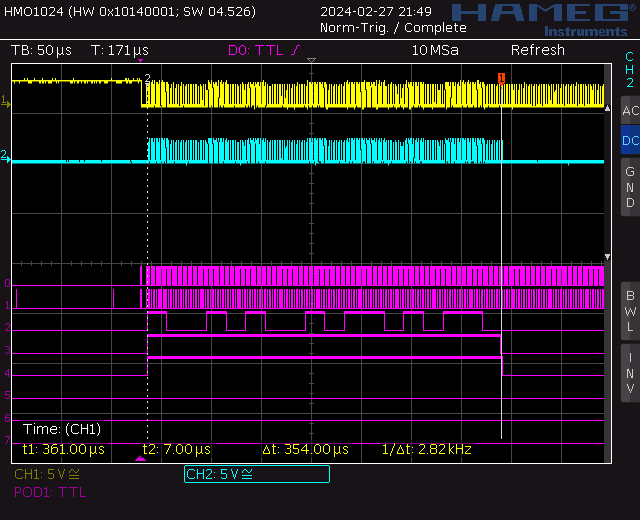Click the trigger position triangle at top center
This screenshot has width=640, height=520.
312,62
